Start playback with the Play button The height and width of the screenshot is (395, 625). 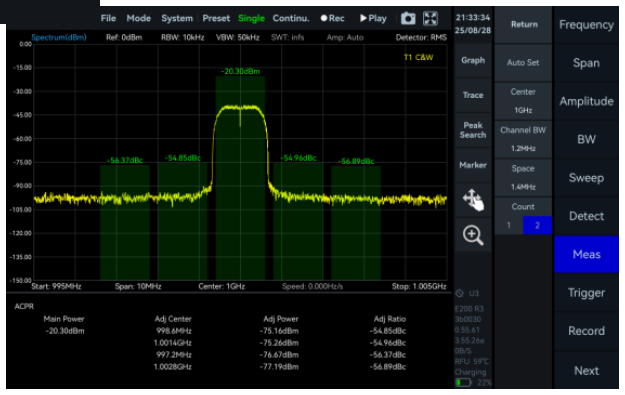[x=373, y=18]
